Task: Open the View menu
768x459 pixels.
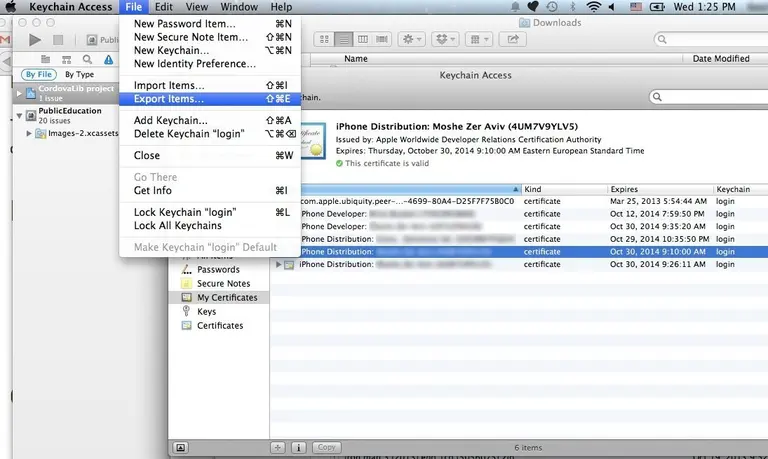Action: 196,7
